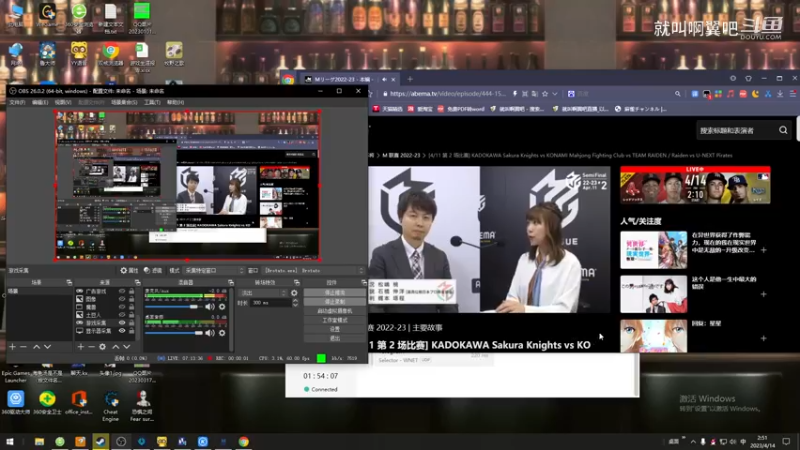Open settings gear for first mixer channel
Viewport: 800px width, 450px height.
point(222,307)
